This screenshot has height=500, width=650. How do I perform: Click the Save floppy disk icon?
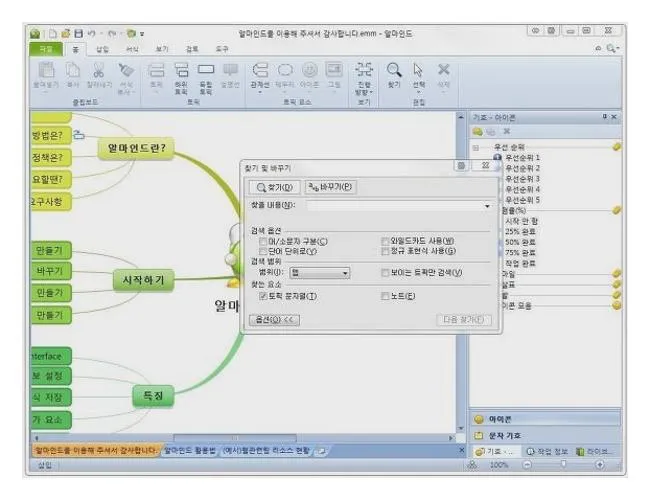78,34
